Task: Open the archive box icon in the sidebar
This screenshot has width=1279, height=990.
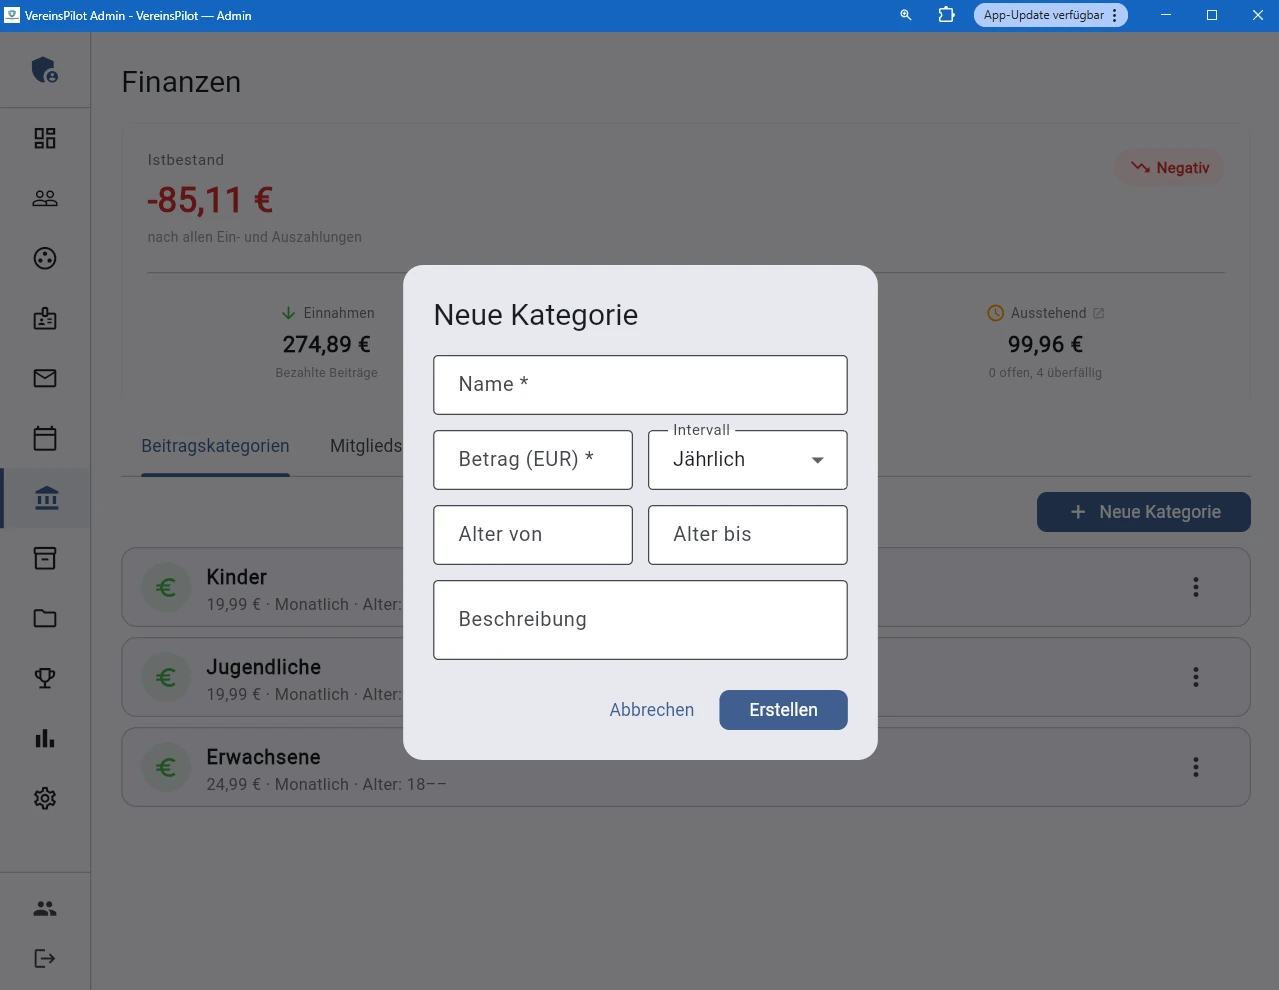Action: pyautogui.click(x=44, y=557)
